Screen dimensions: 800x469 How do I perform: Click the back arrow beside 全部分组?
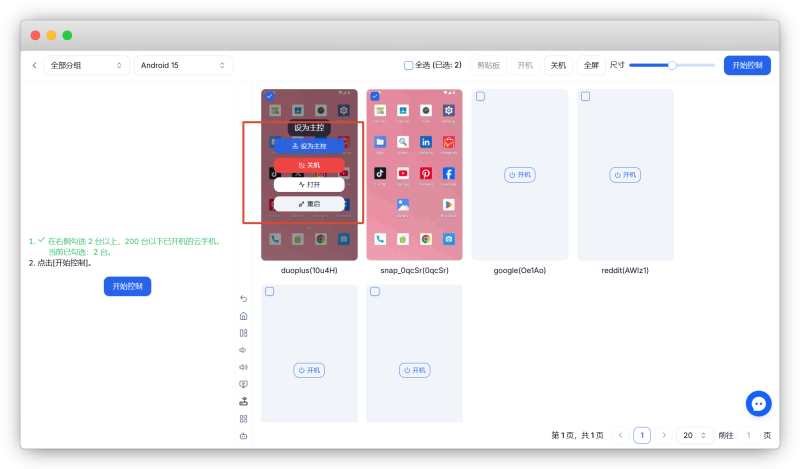34,65
